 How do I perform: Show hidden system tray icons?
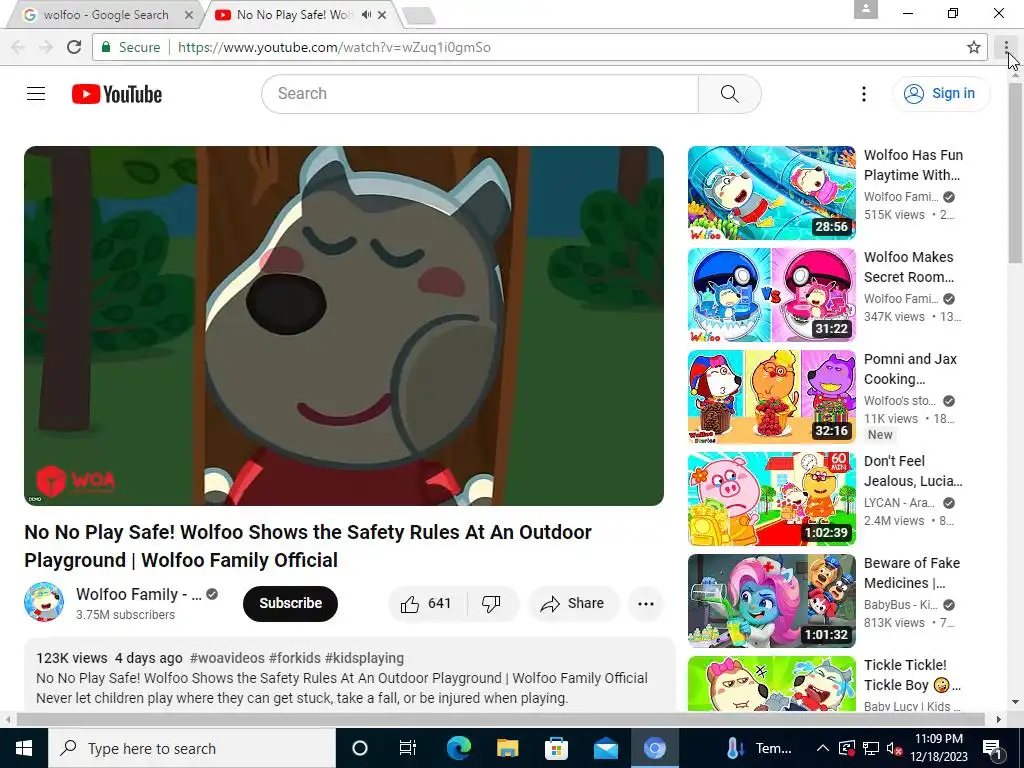tap(823, 748)
